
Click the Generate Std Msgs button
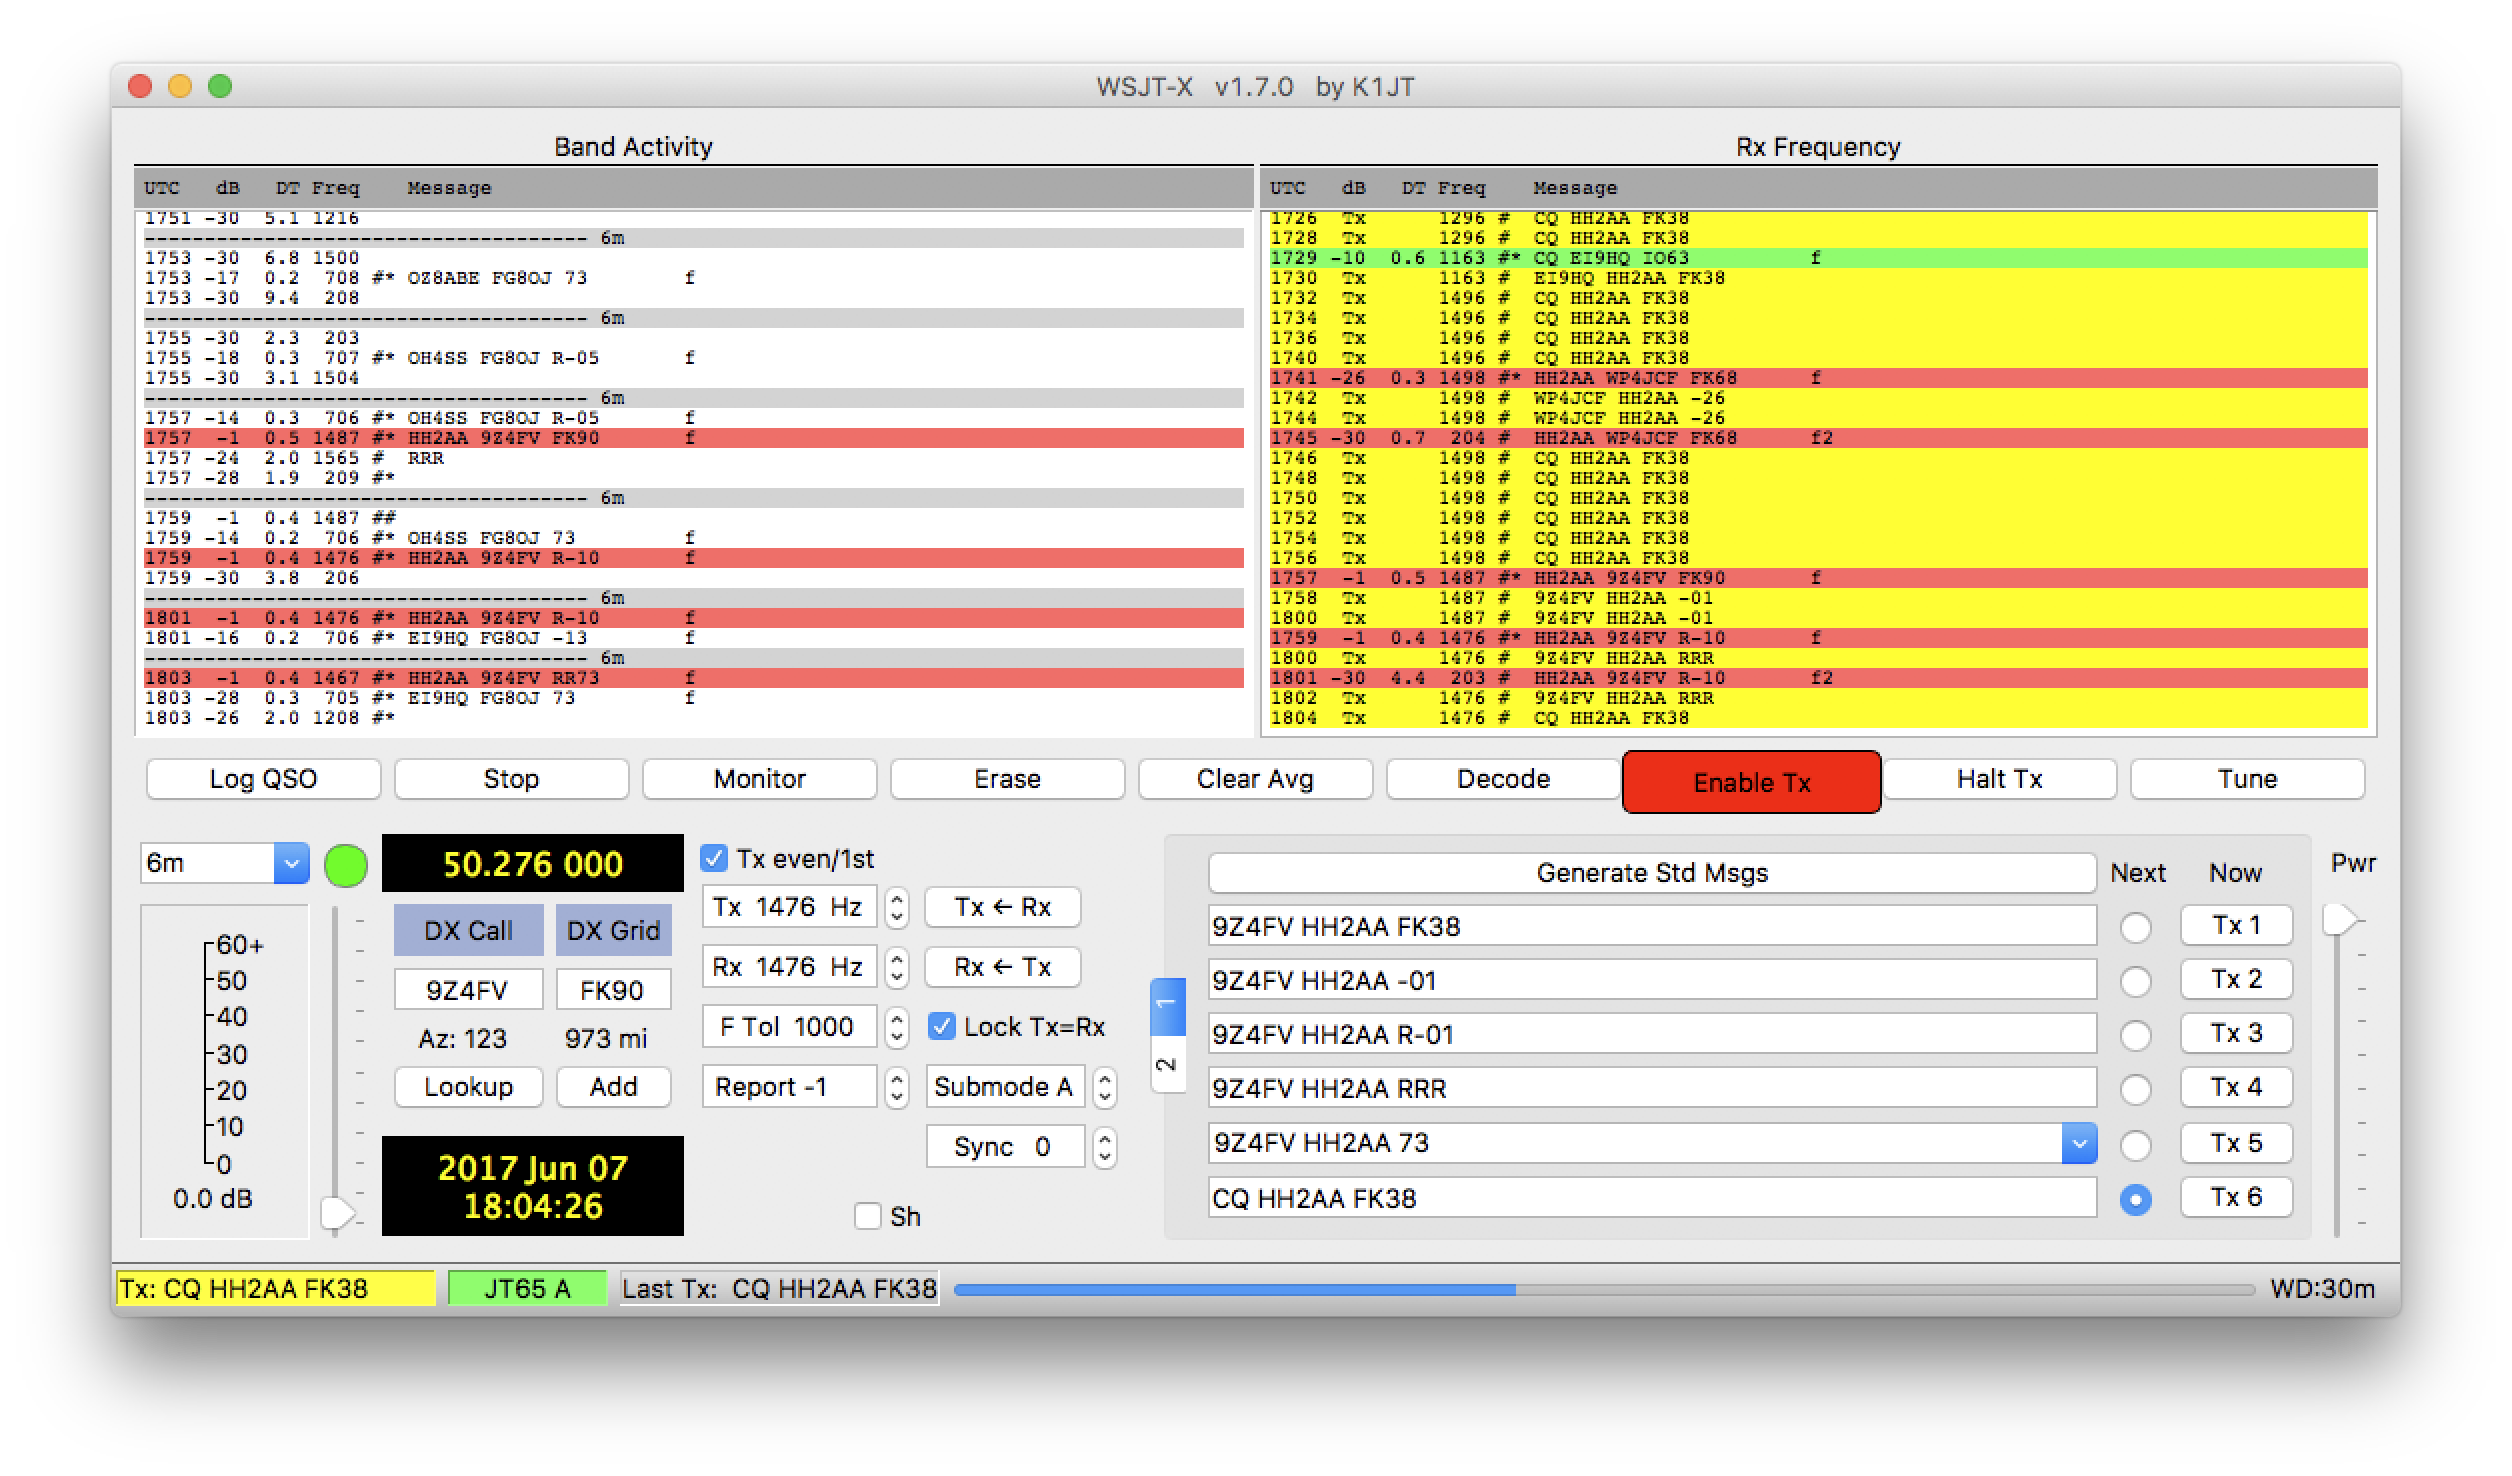click(x=1652, y=873)
